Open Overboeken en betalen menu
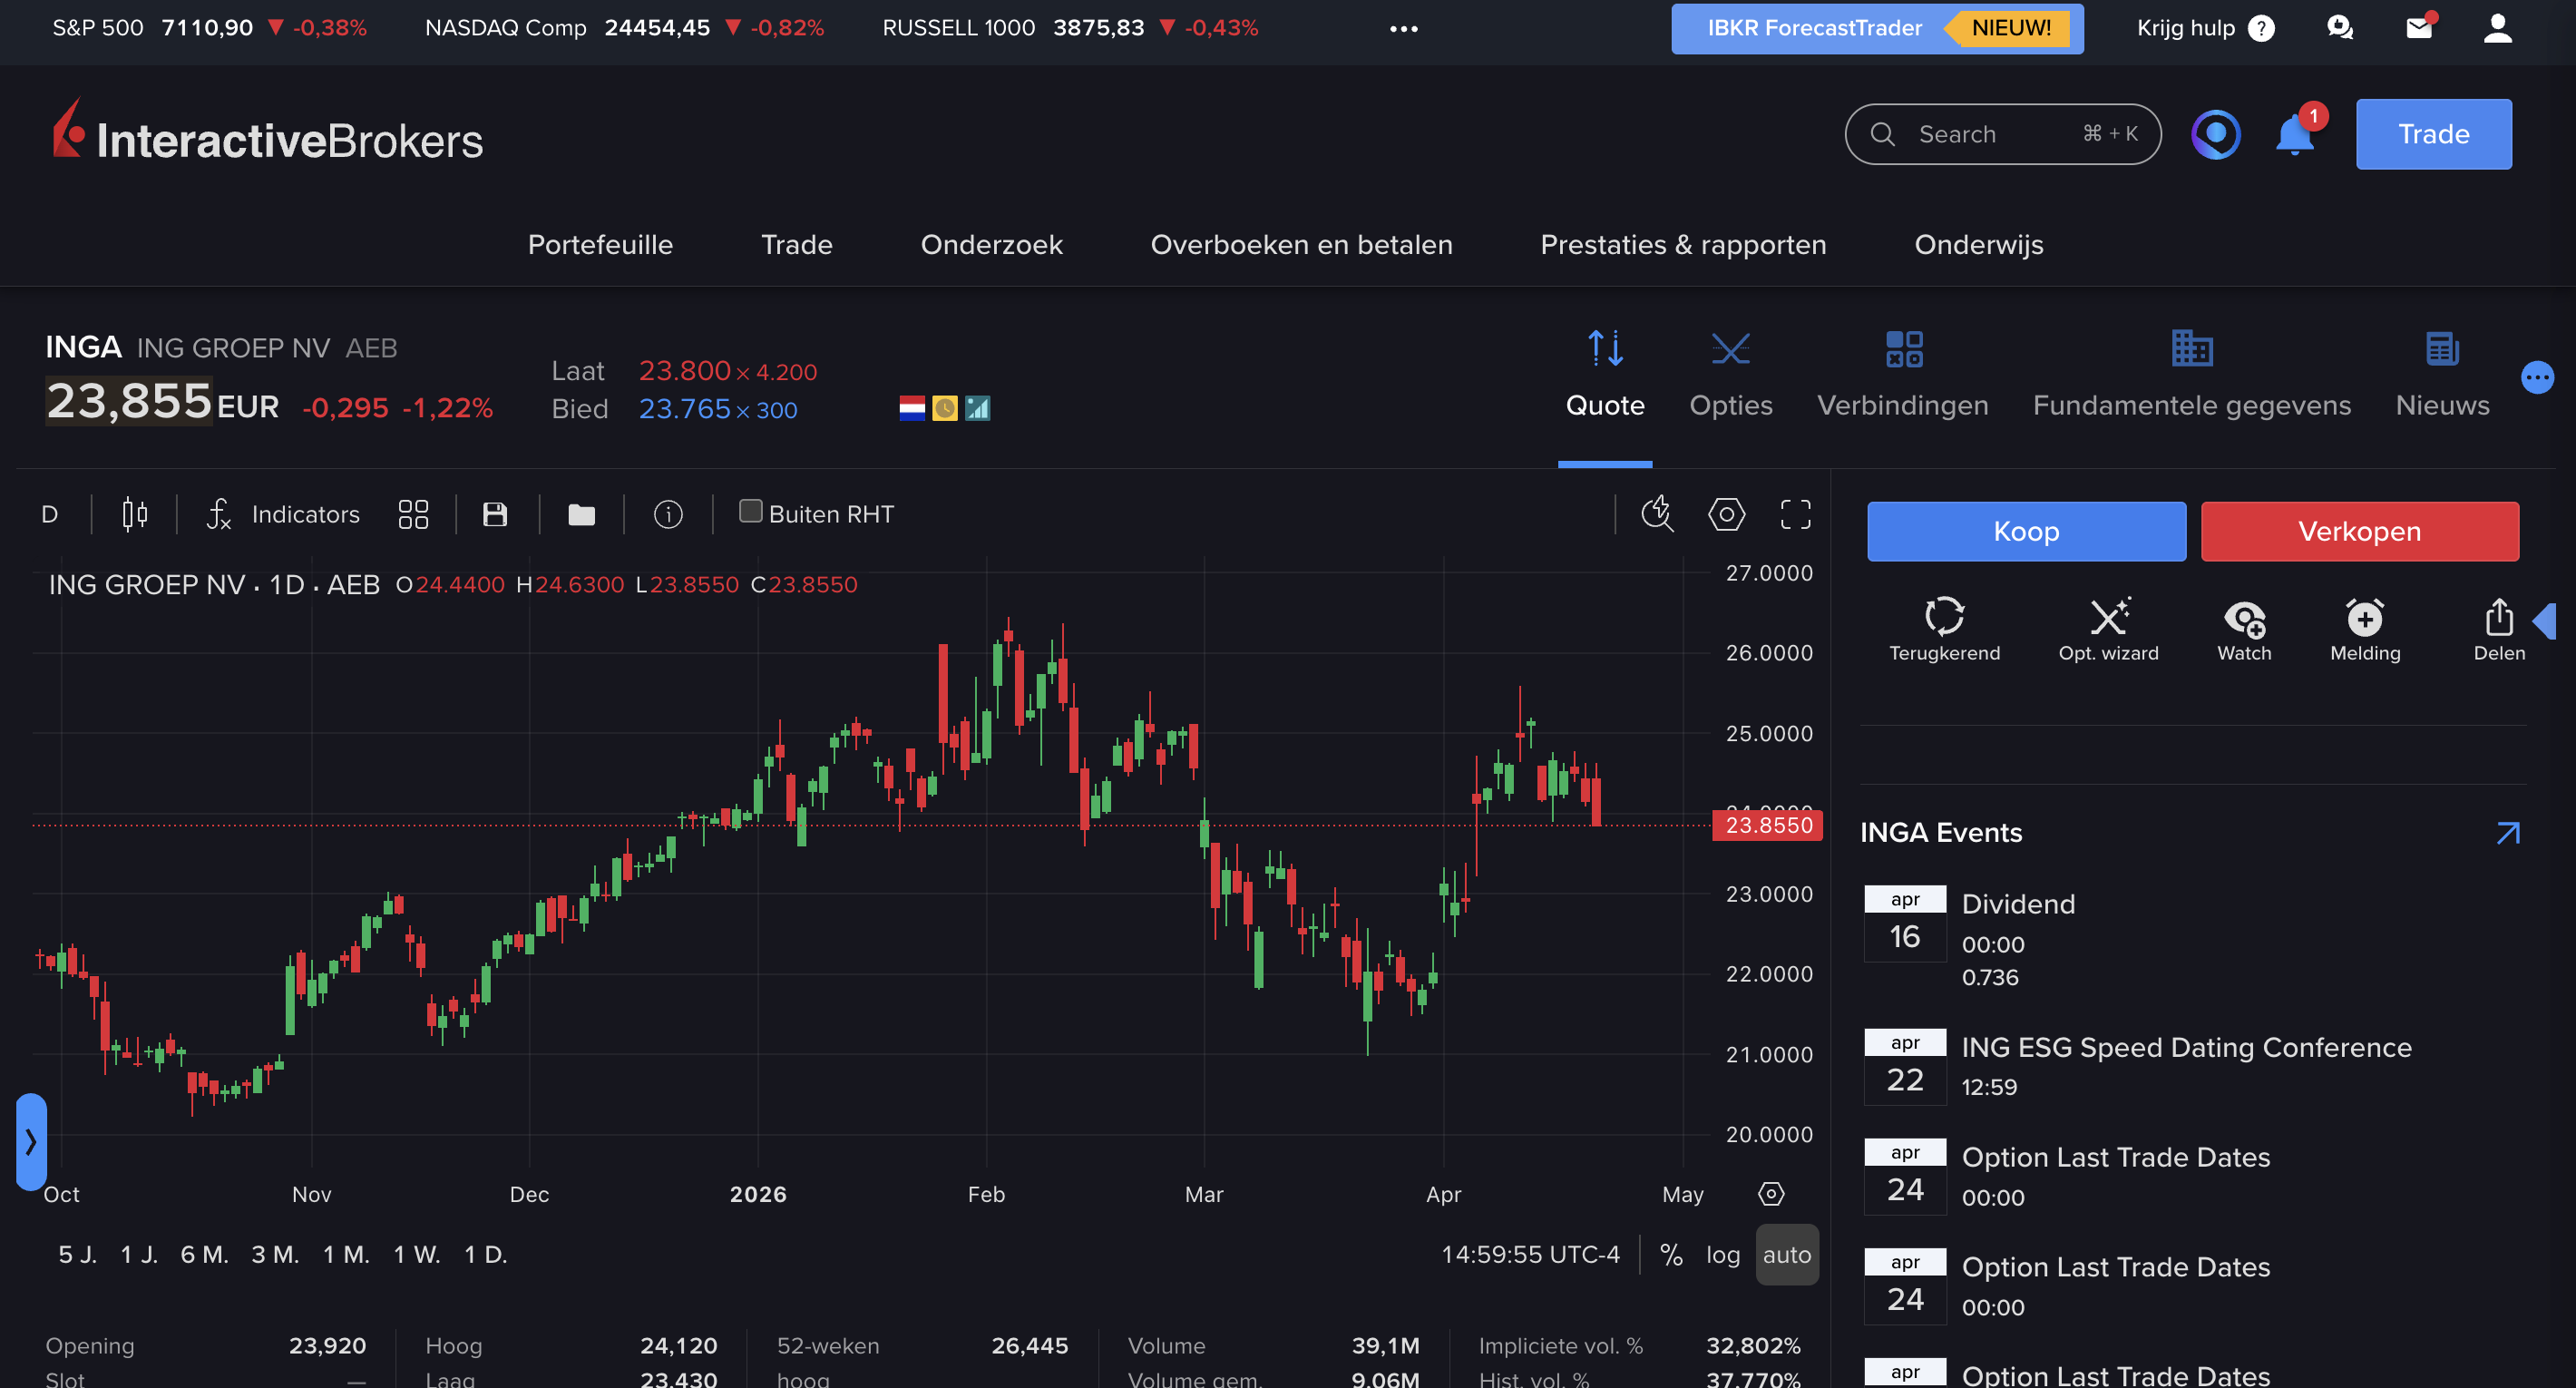The height and width of the screenshot is (1388, 2576). coord(1301,245)
